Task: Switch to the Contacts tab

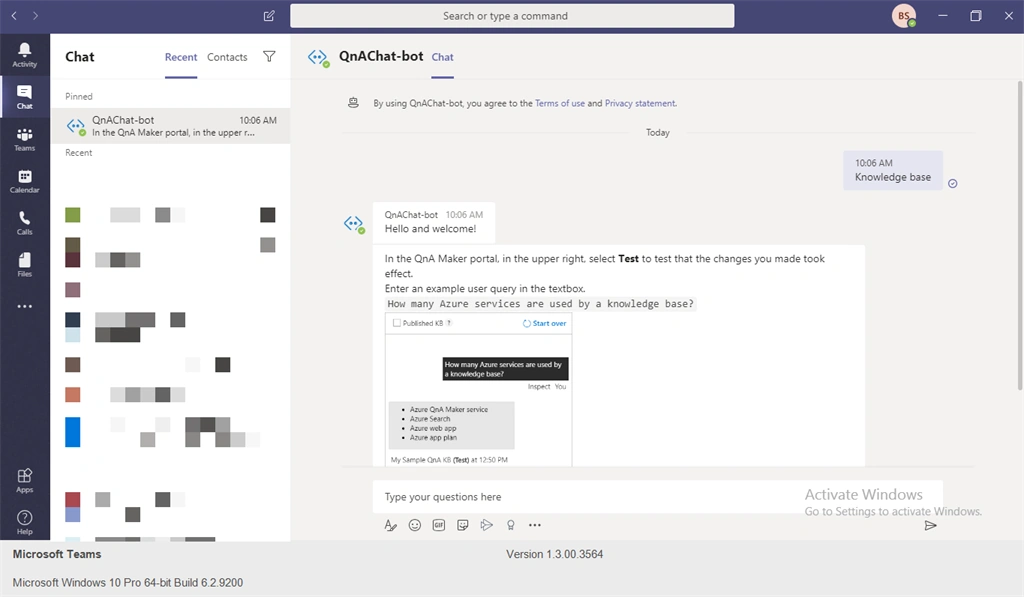Action: tap(227, 57)
